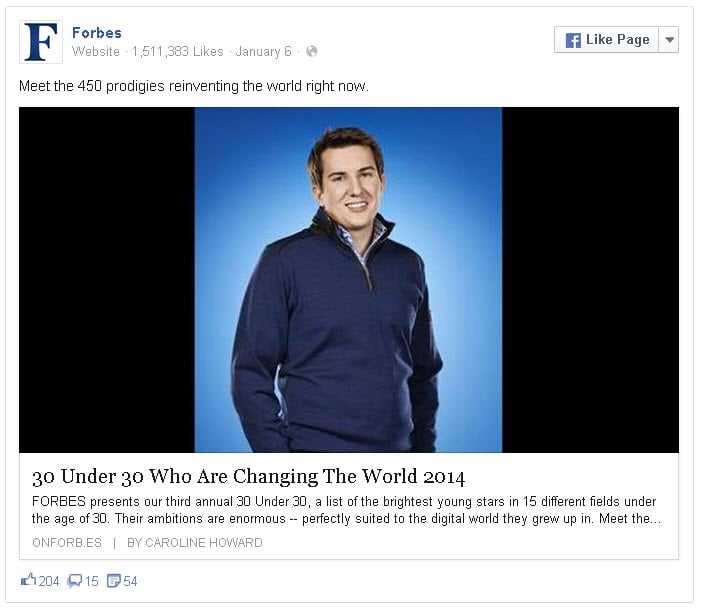701x615 pixels.
Task: Click the shares icon beside 54
Action: click(114, 581)
